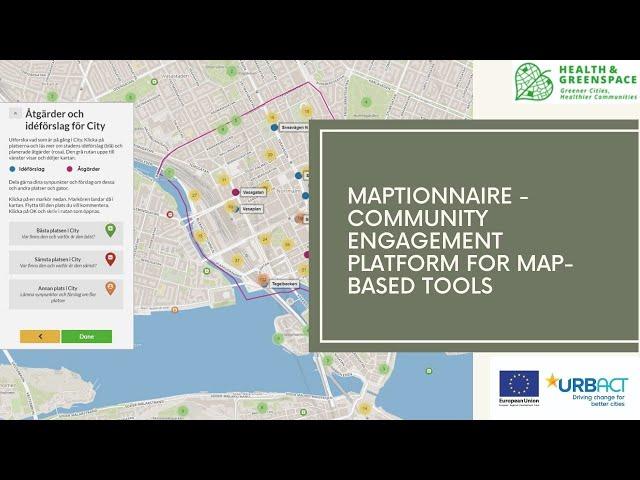Viewport: 640px width, 480px height.
Task: Open the green cluster marked 9 on the pink line
Action: 222,130
